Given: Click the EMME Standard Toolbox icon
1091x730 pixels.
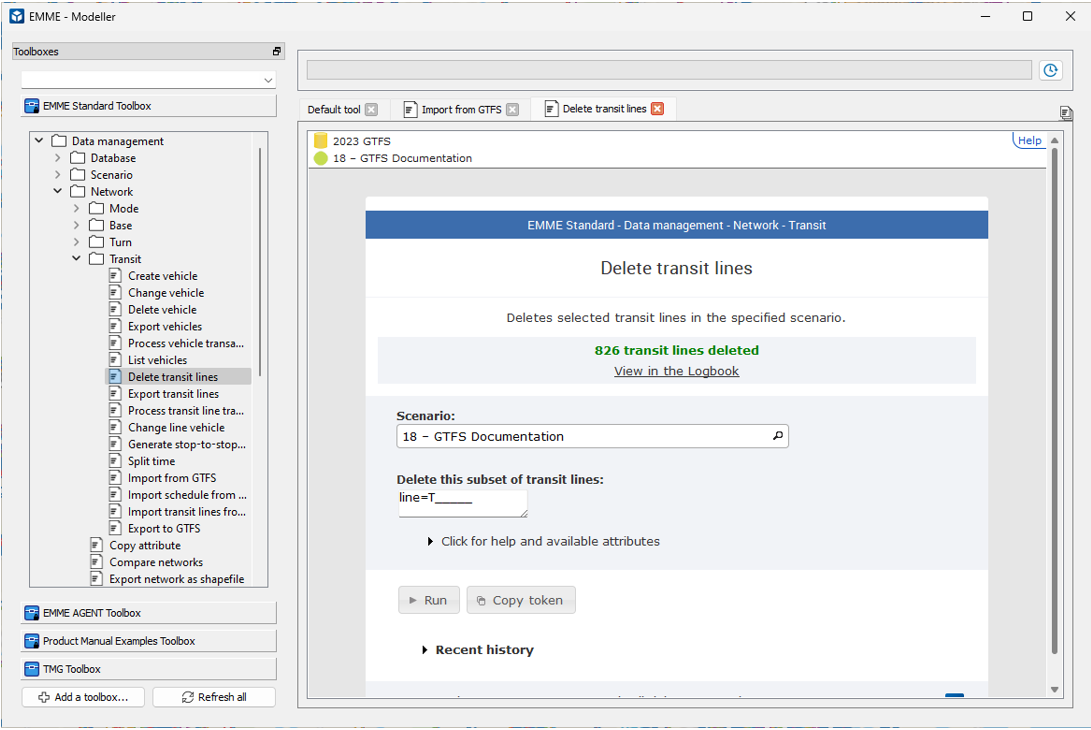Looking at the screenshot, I should (x=32, y=106).
